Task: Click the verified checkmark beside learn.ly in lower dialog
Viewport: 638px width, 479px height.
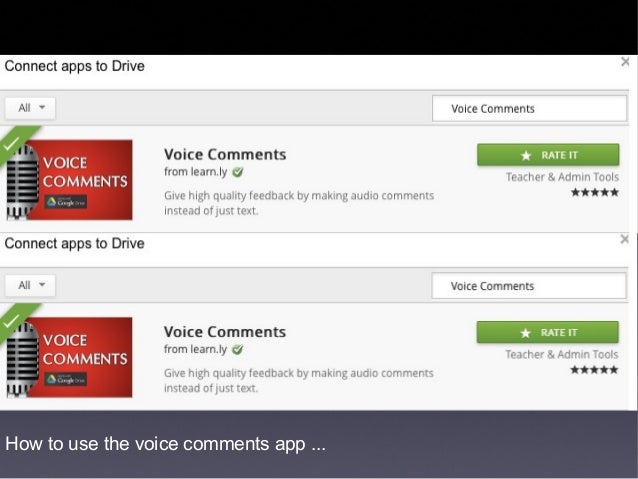Action: point(238,350)
